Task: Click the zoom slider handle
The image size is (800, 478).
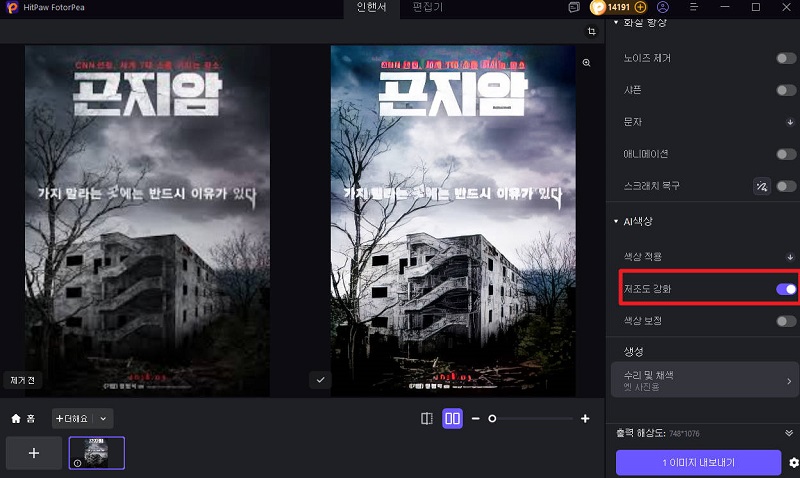Action: click(x=492, y=419)
